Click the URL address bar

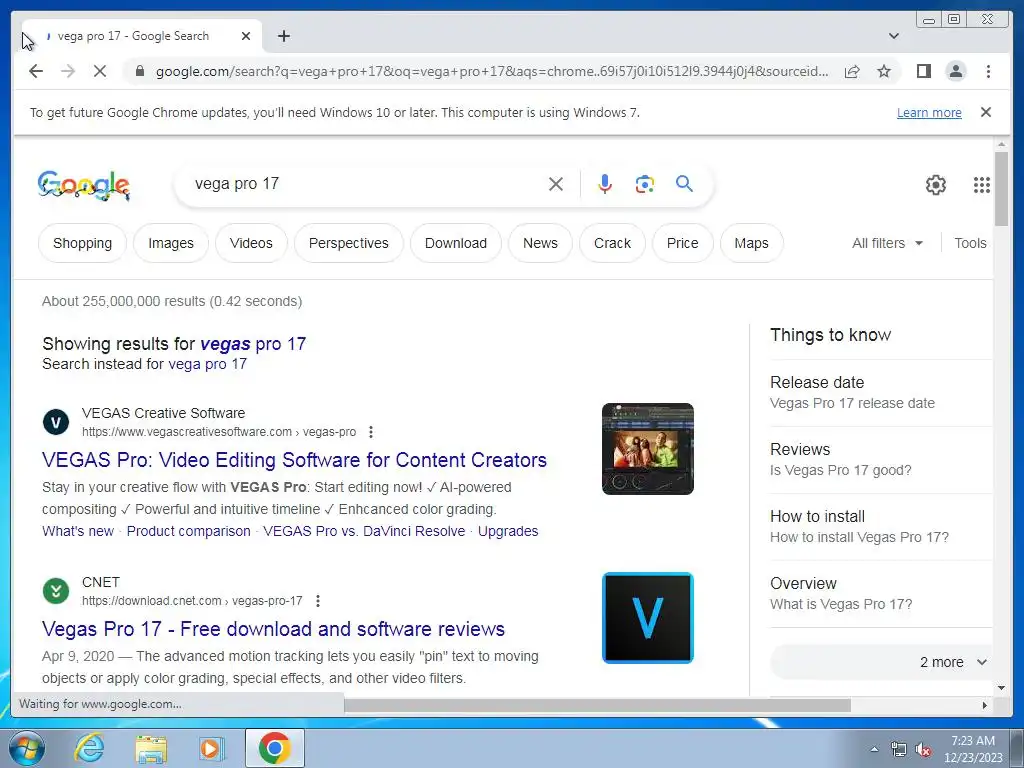[491, 71]
